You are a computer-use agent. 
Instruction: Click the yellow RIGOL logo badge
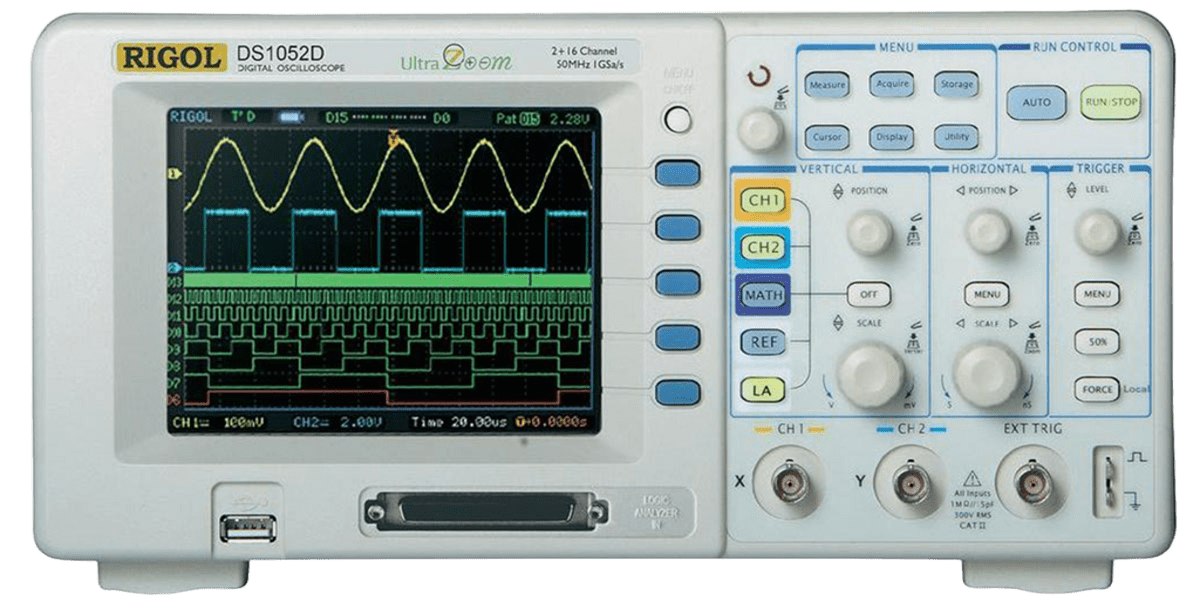point(172,57)
